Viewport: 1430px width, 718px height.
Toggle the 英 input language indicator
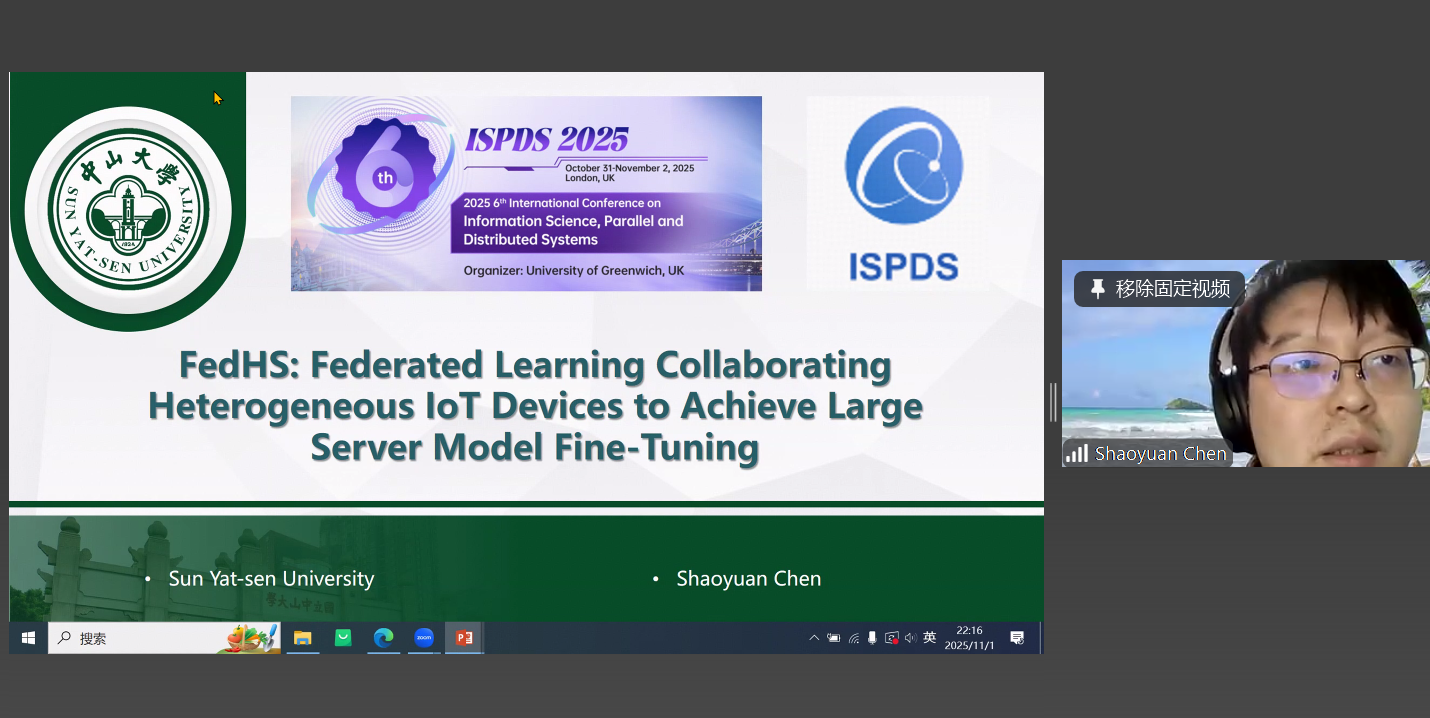tap(930, 638)
